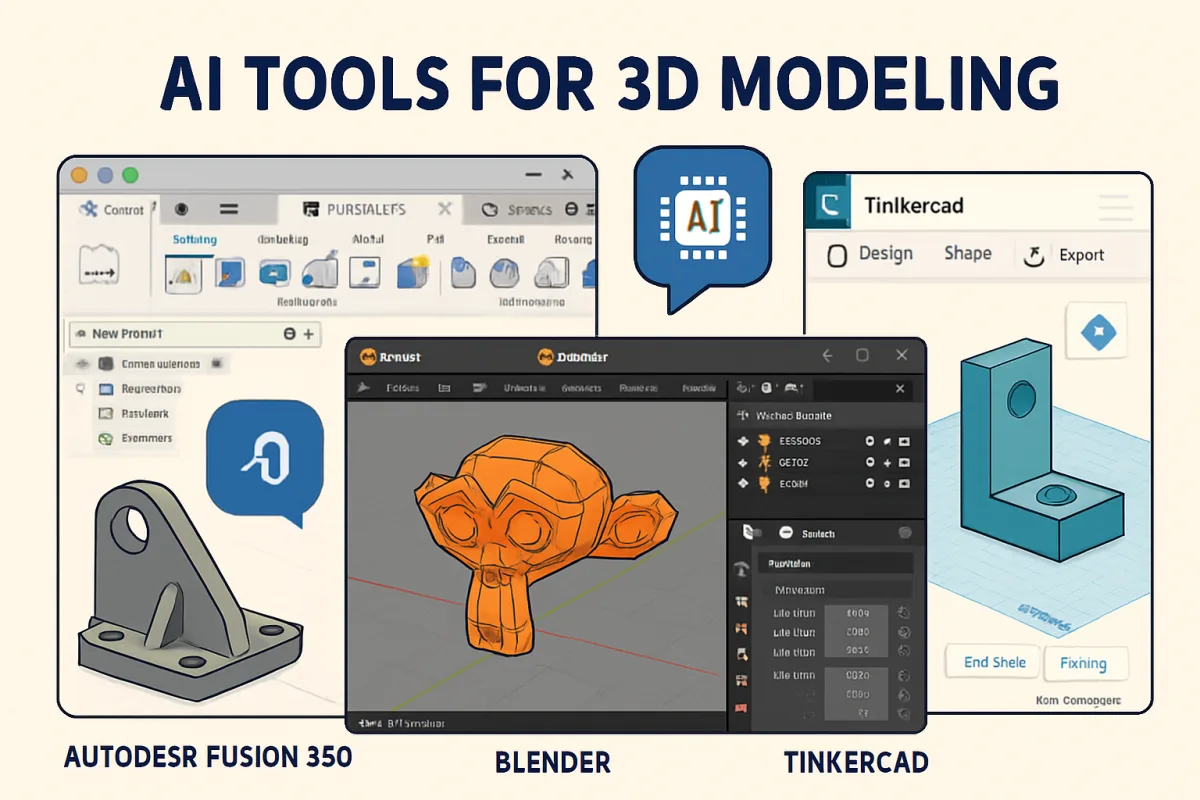Toggle the circle visibility dot for ECOBf
The width and height of the screenshot is (1200, 800).
(870, 485)
